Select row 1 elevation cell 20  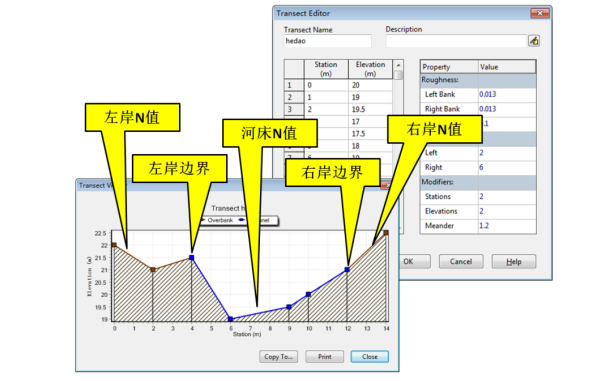click(x=370, y=85)
